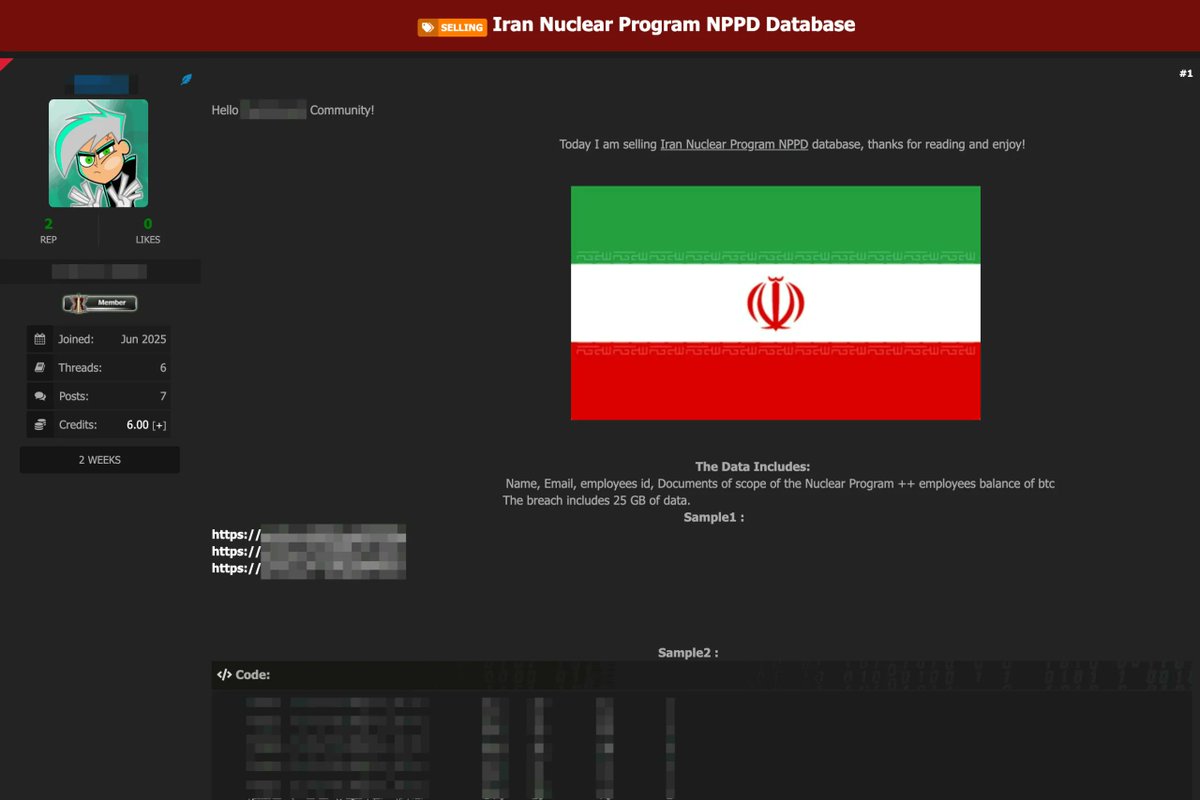Screen dimensions: 1200x800
Task: Click the [+] next to Credits 6.00
Action: 159,425
